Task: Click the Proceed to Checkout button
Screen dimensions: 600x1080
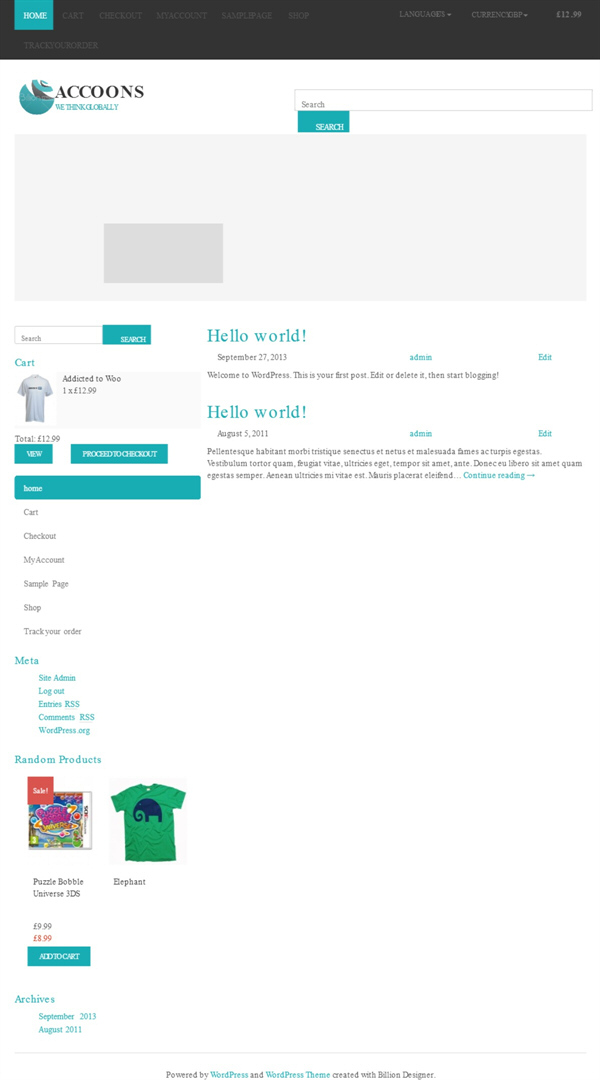Action: coord(119,454)
